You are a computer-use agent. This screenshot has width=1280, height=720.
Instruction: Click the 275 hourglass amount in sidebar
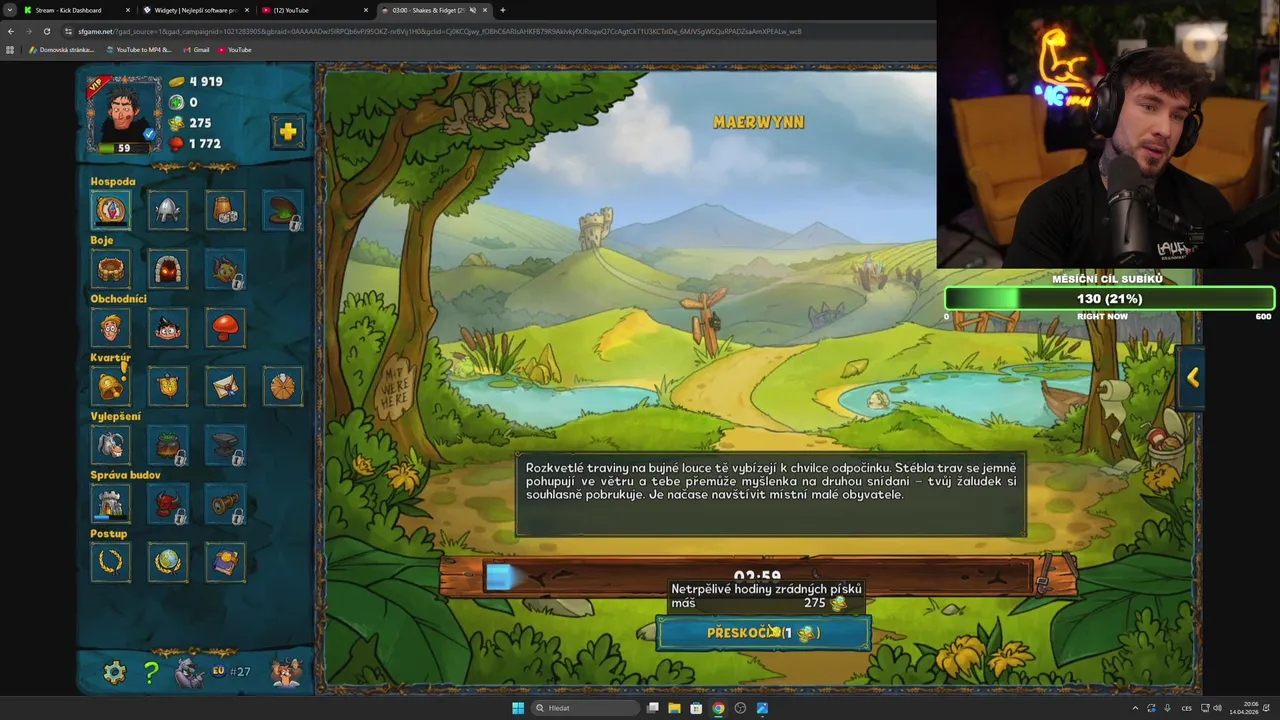point(200,123)
